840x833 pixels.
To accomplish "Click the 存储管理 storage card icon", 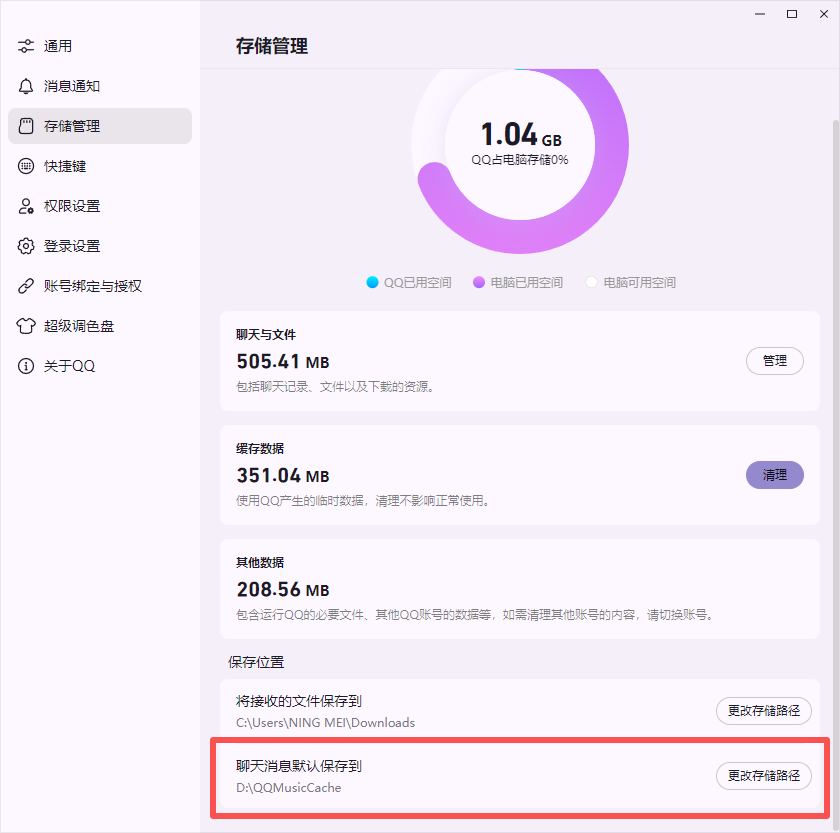I will (26, 126).
